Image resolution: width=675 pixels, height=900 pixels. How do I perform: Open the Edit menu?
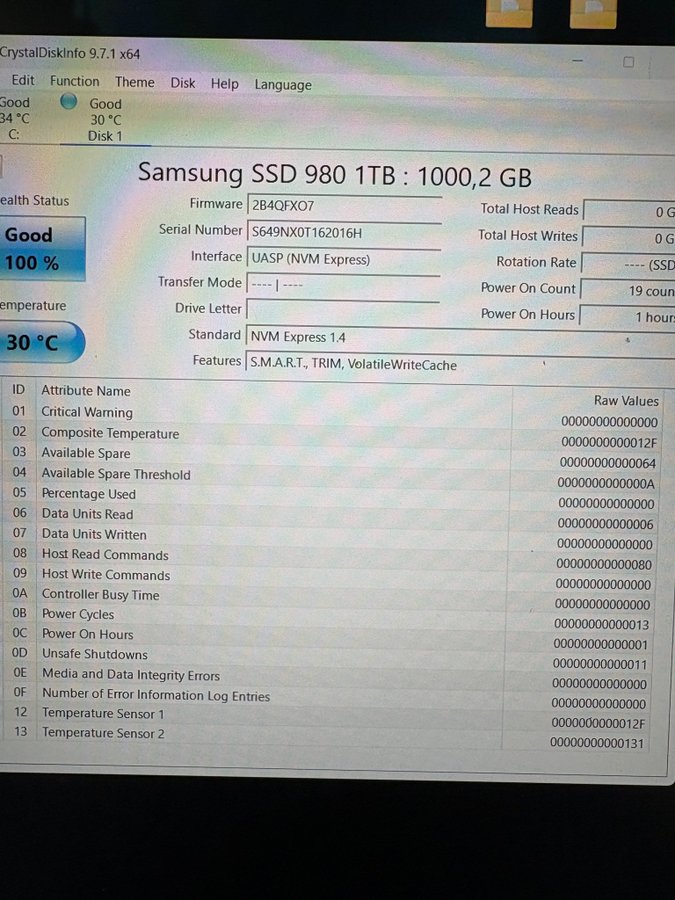(22, 81)
